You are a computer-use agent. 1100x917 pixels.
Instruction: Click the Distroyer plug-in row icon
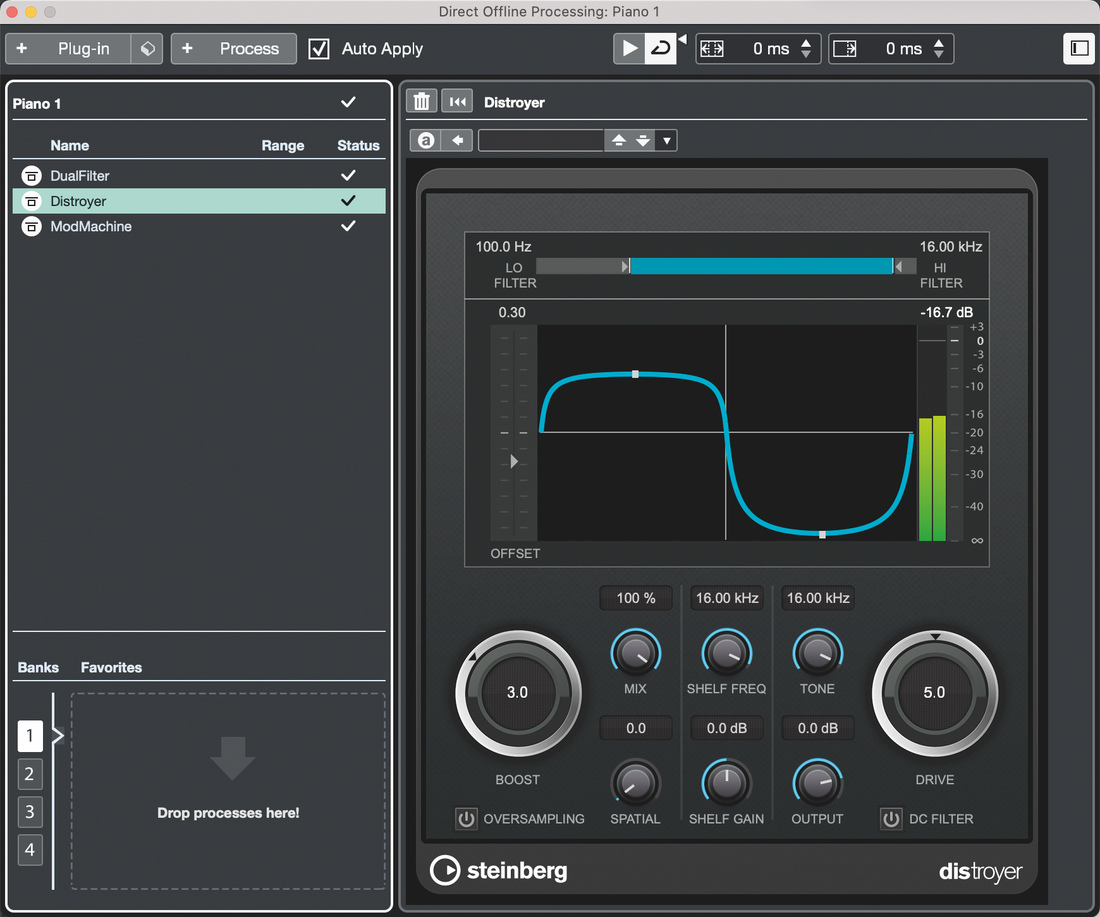pos(31,201)
